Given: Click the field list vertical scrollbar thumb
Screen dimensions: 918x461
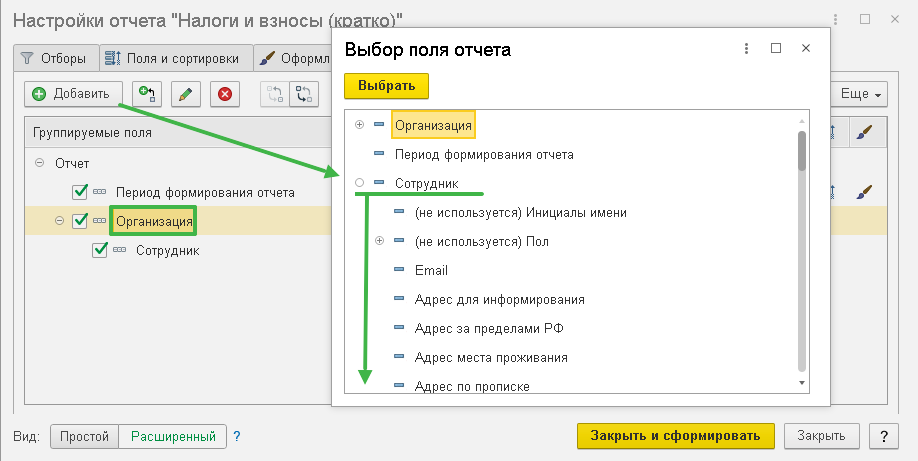Looking at the screenshot, I should (x=802, y=151).
